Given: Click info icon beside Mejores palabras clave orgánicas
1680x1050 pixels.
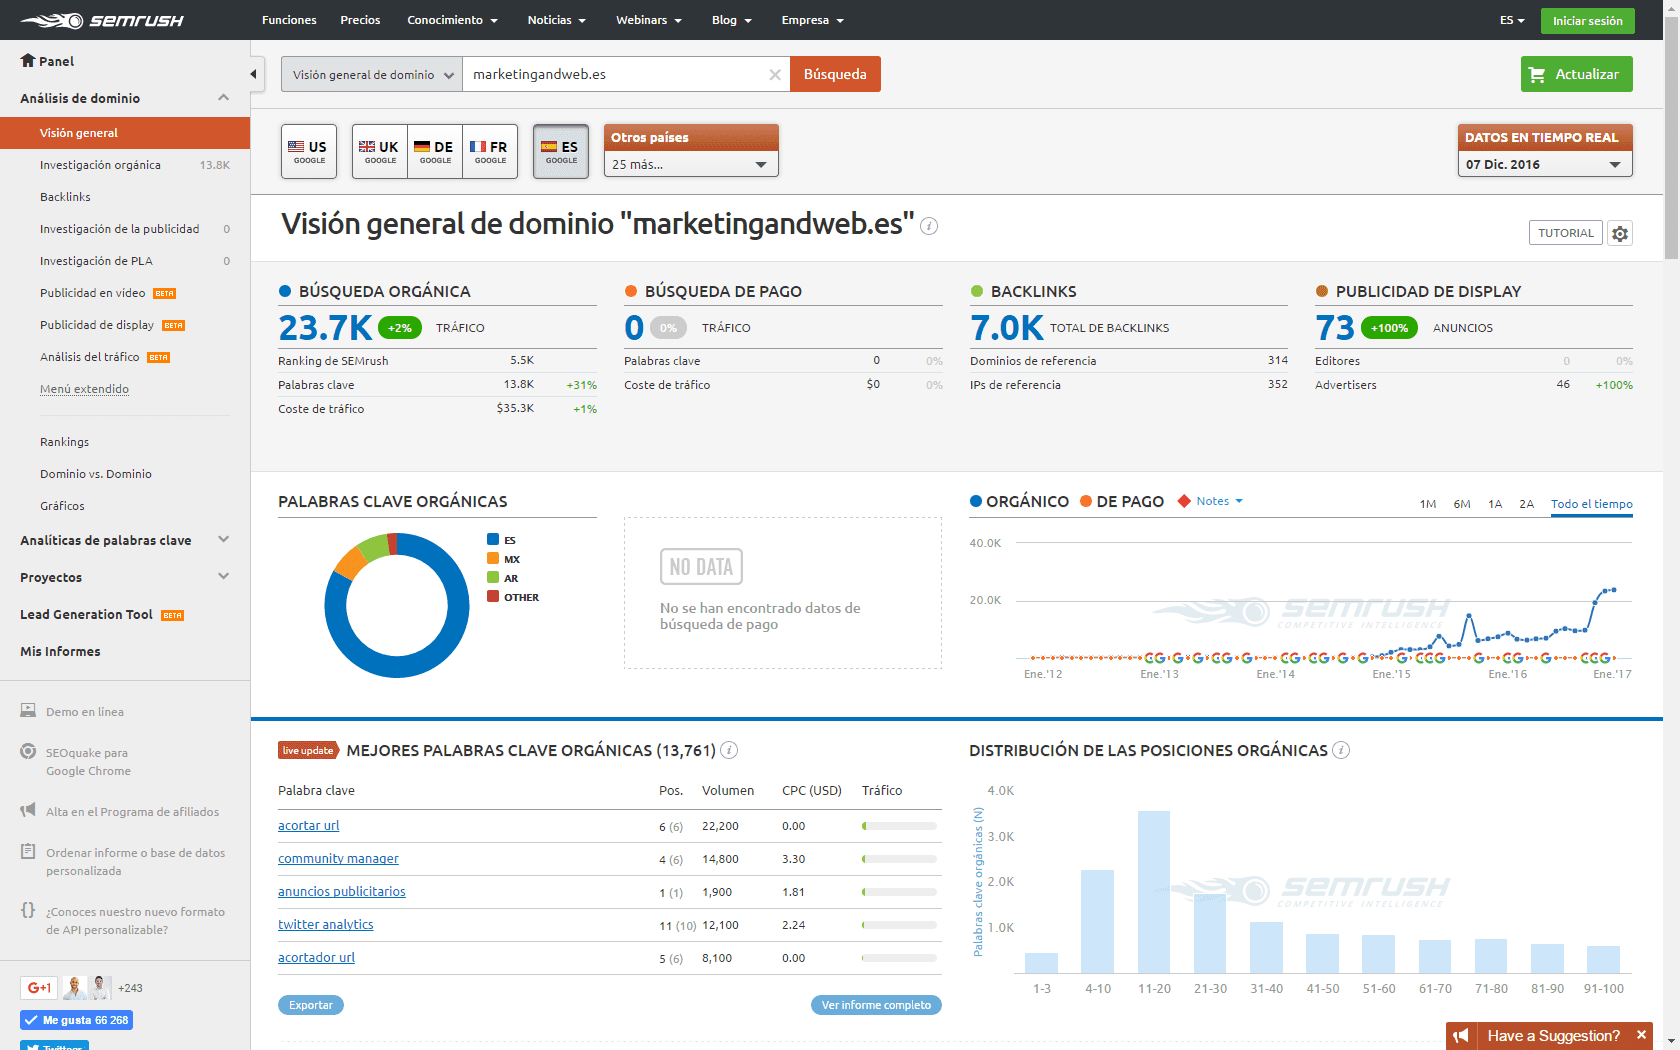Looking at the screenshot, I should pyautogui.click(x=729, y=750).
